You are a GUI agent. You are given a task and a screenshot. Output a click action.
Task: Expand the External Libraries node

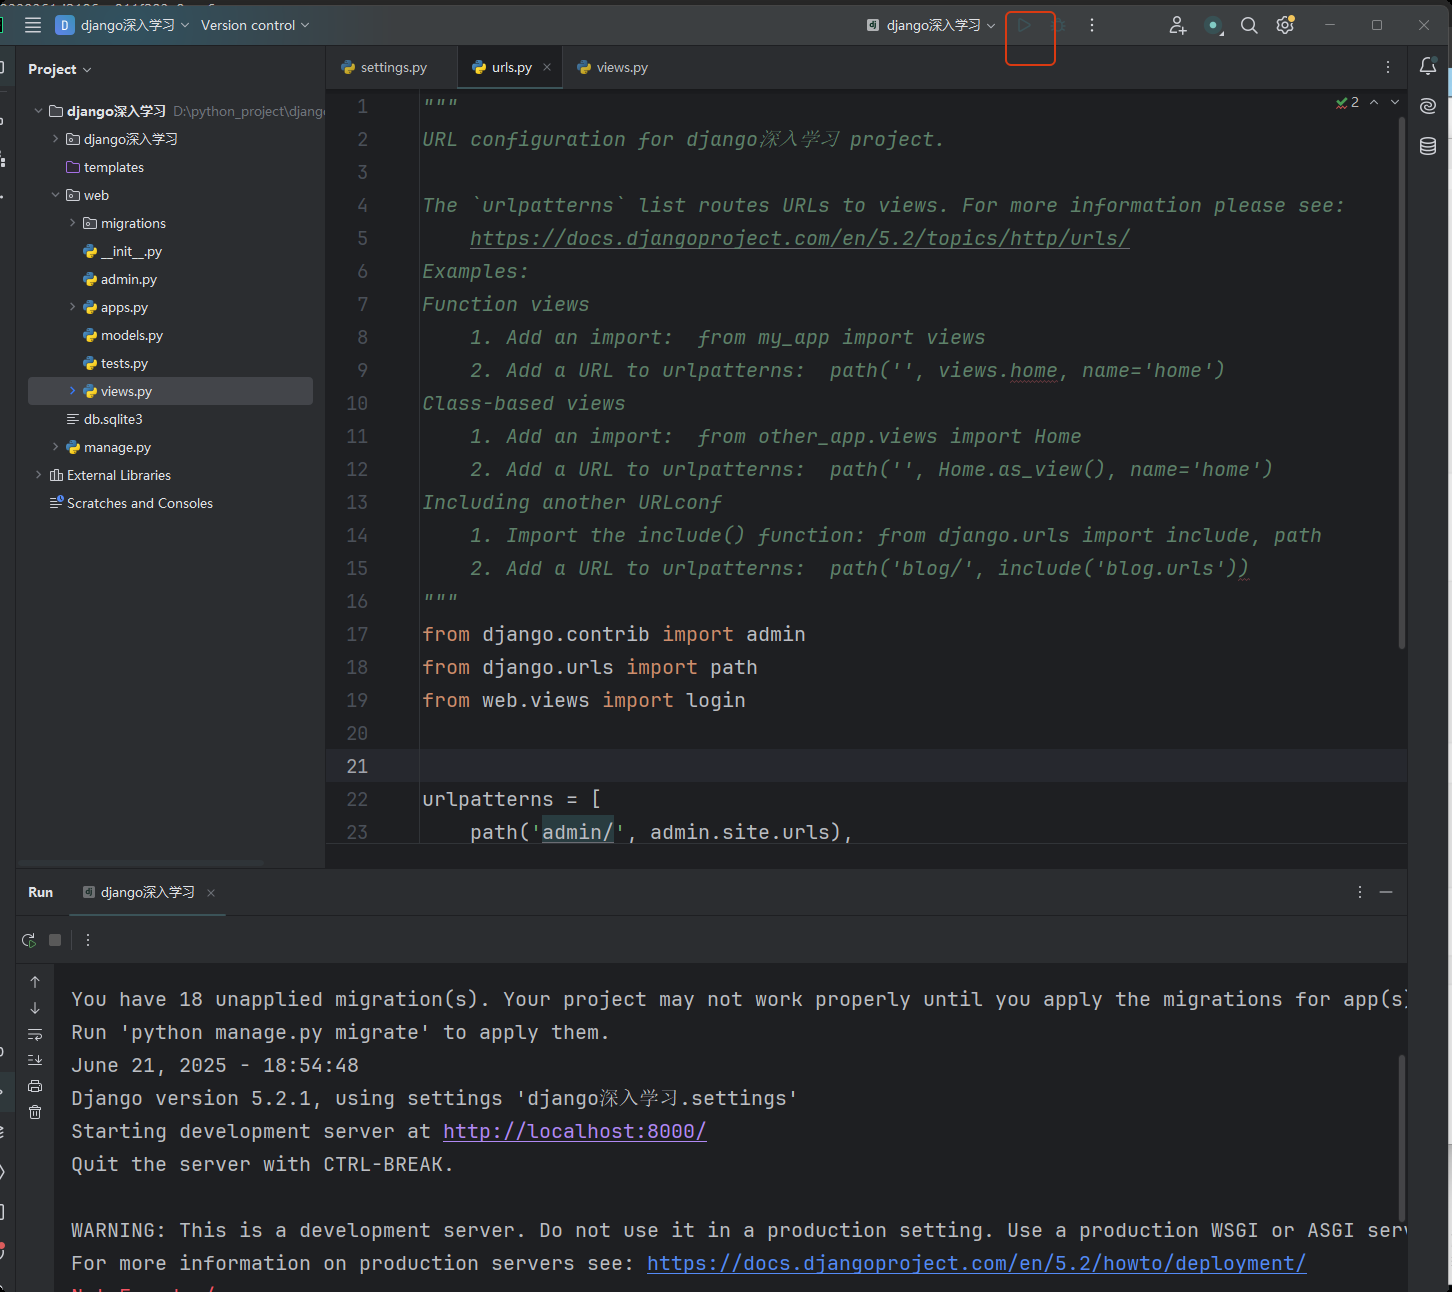click(39, 475)
